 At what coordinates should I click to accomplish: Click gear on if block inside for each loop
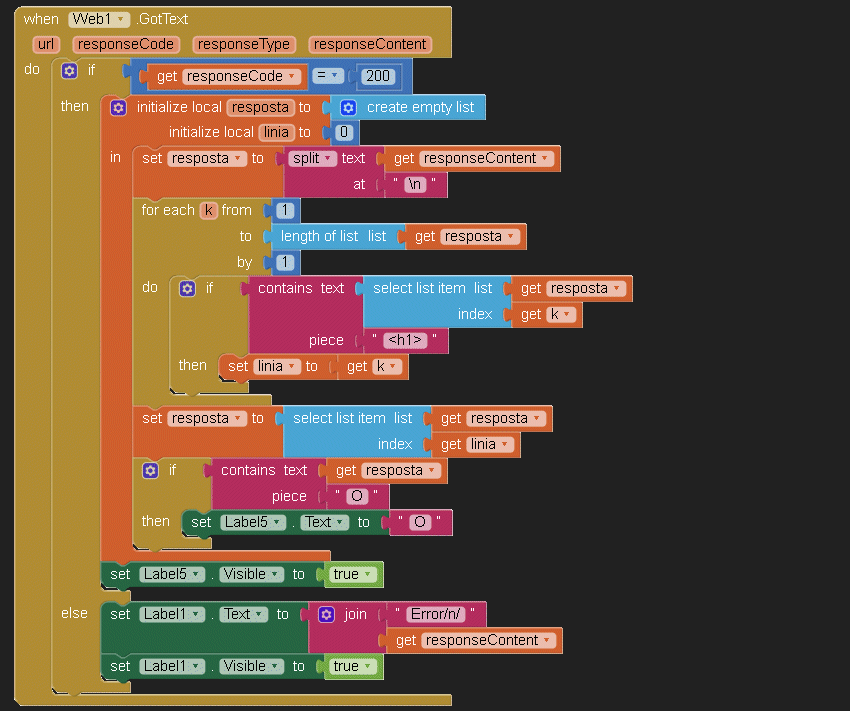coord(187,288)
